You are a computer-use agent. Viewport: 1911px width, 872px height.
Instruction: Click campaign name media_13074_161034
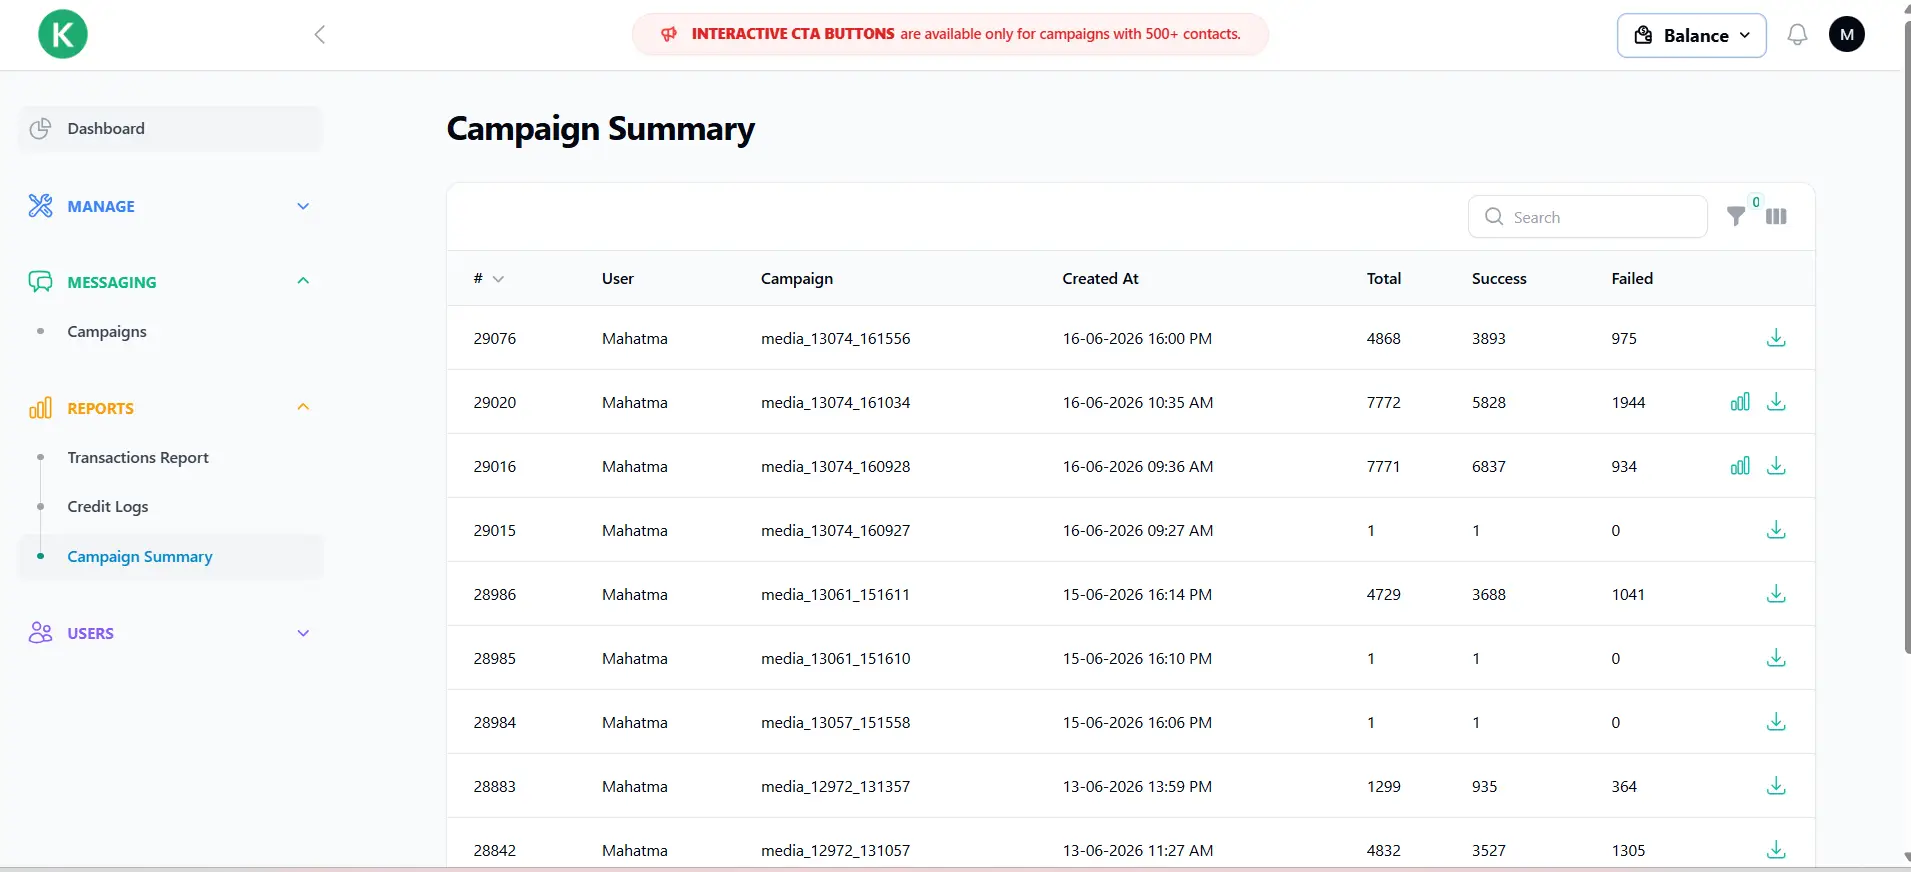coord(836,403)
